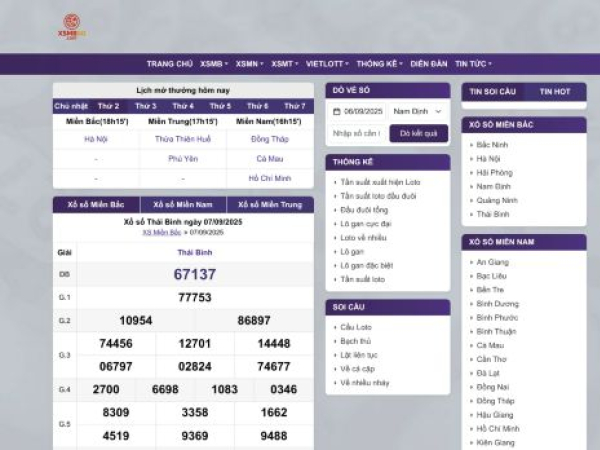Image resolution: width=600 pixels, height=450 pixels.
Task: Click the 06/09/2025 date field
Action: [x=357, y=111]
